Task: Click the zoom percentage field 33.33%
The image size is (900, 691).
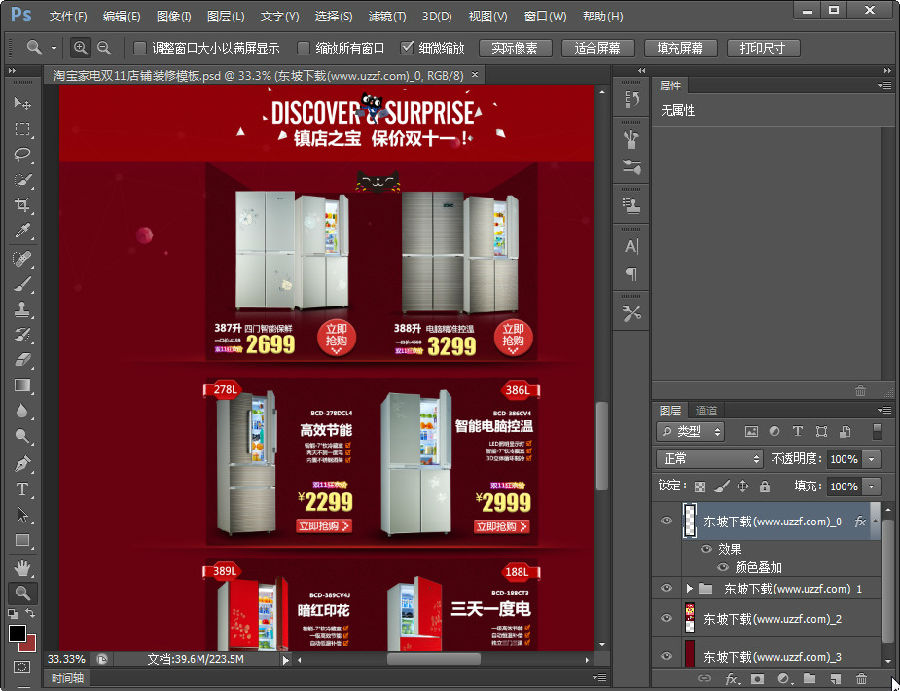Action: (x=67, y=659)
